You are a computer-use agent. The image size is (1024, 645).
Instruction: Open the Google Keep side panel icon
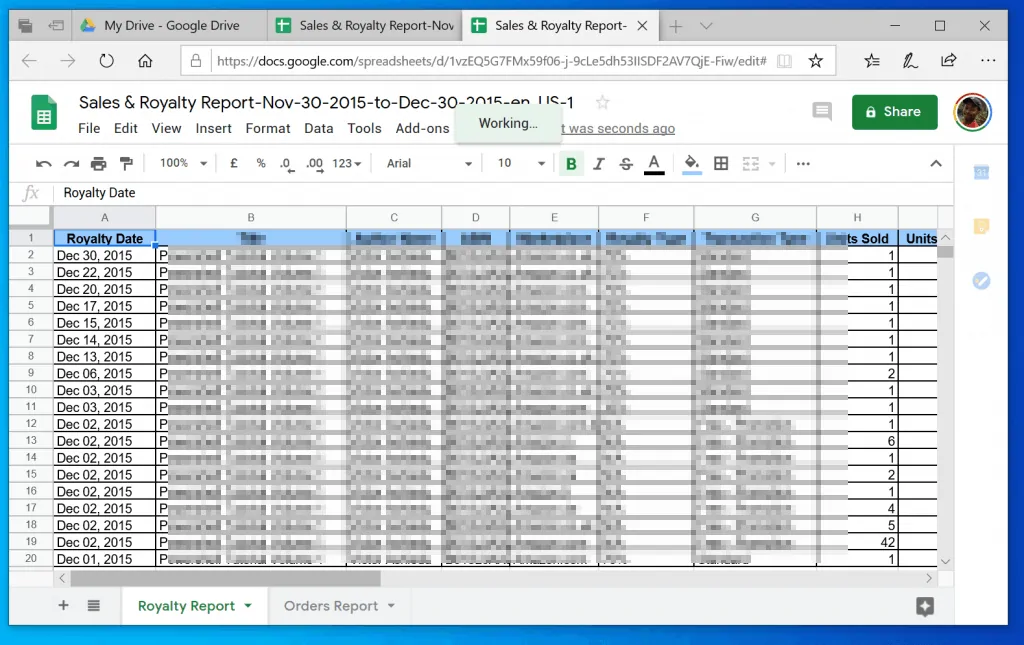click(981, 226)
